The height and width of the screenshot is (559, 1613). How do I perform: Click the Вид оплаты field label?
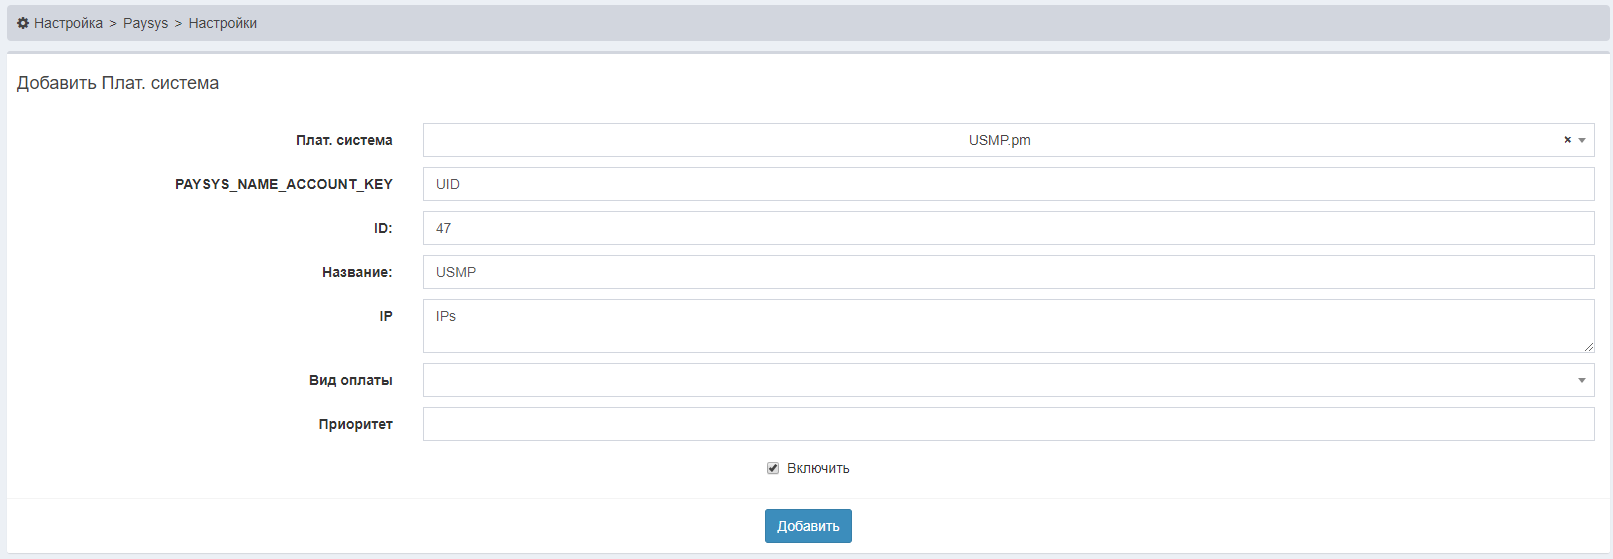350,380
